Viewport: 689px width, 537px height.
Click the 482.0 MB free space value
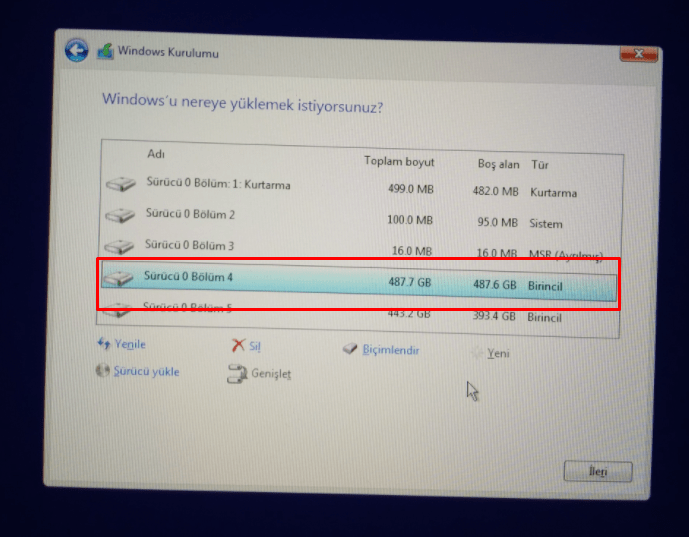(495, 192)
